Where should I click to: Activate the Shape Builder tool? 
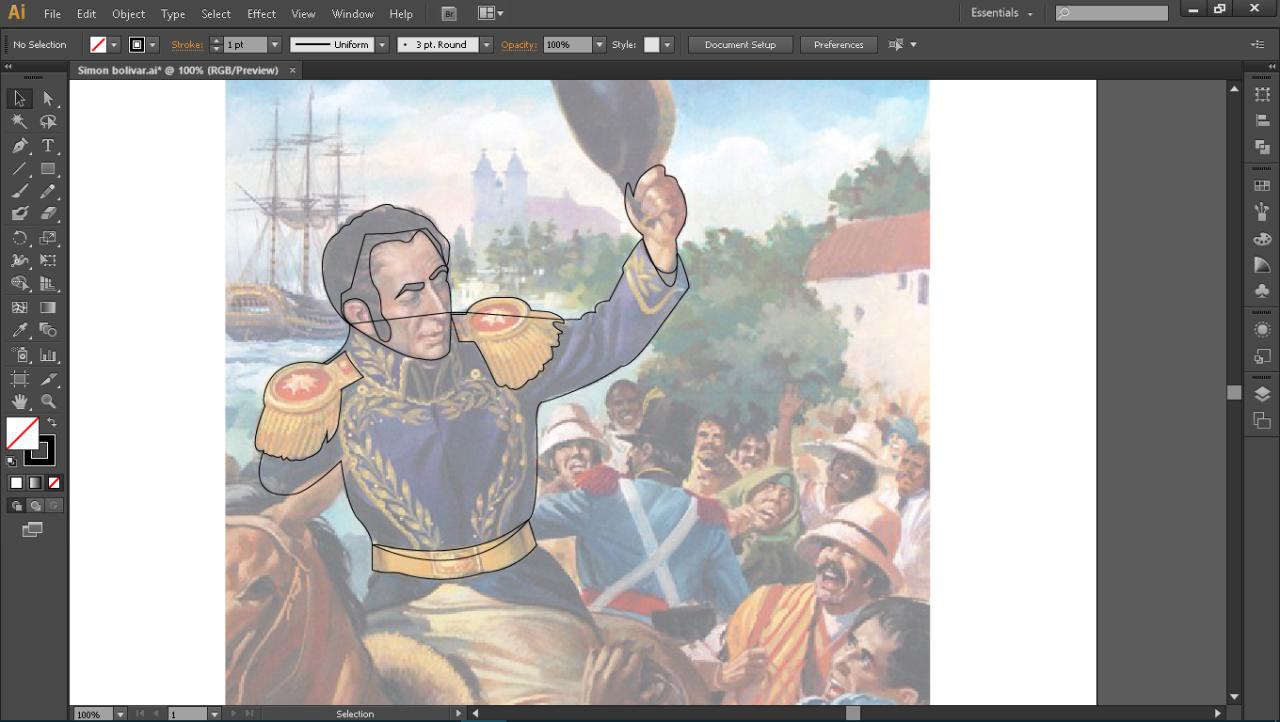19,283
